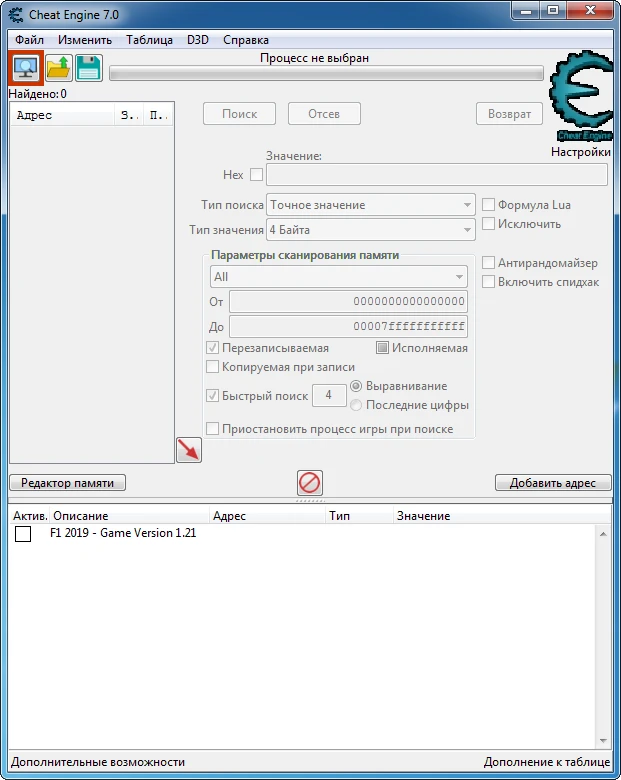This screenshot has width=621, height=780.
Task: Minimize the Cheat Engine window
Action: click(526, 10)
